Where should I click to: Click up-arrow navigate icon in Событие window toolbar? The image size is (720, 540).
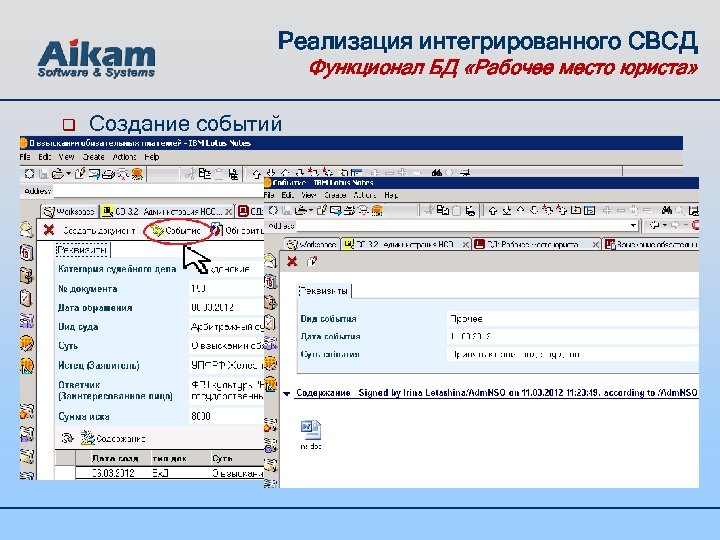point(493,211)
